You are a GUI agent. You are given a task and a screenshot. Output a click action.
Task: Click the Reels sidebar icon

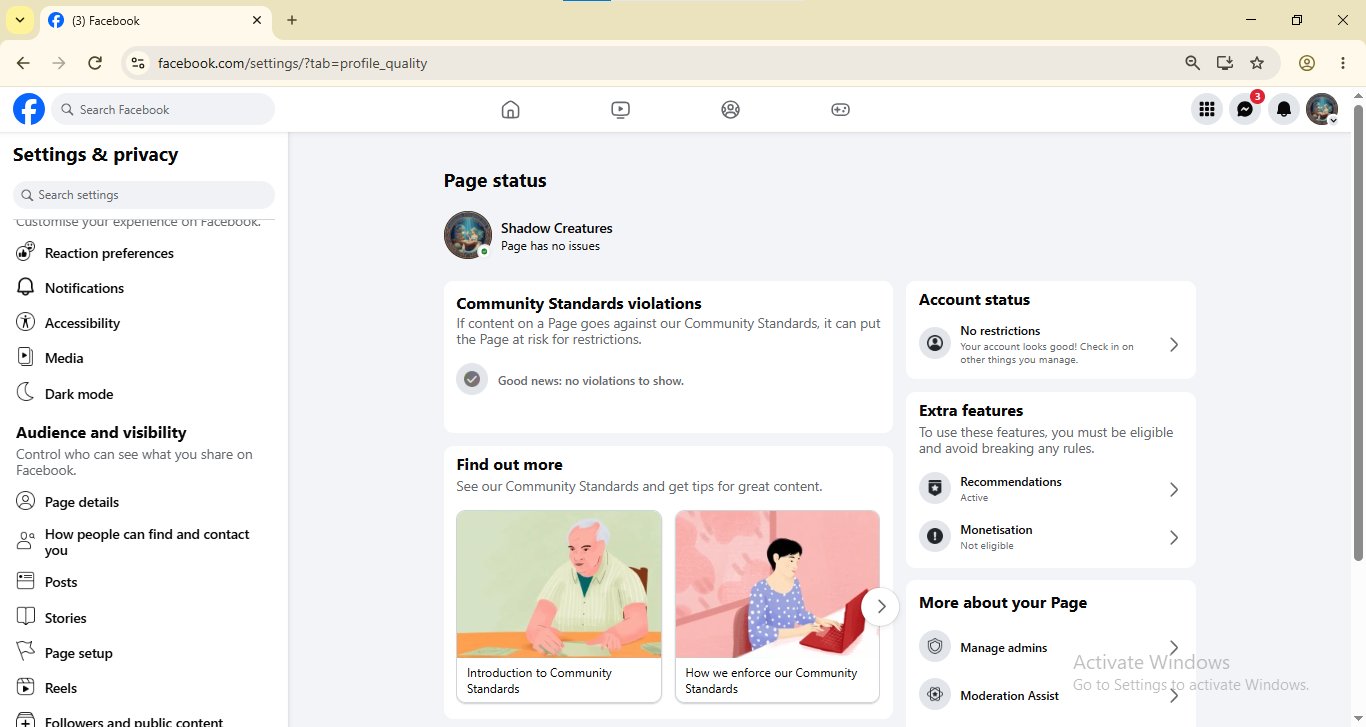[x=26, y=687]
